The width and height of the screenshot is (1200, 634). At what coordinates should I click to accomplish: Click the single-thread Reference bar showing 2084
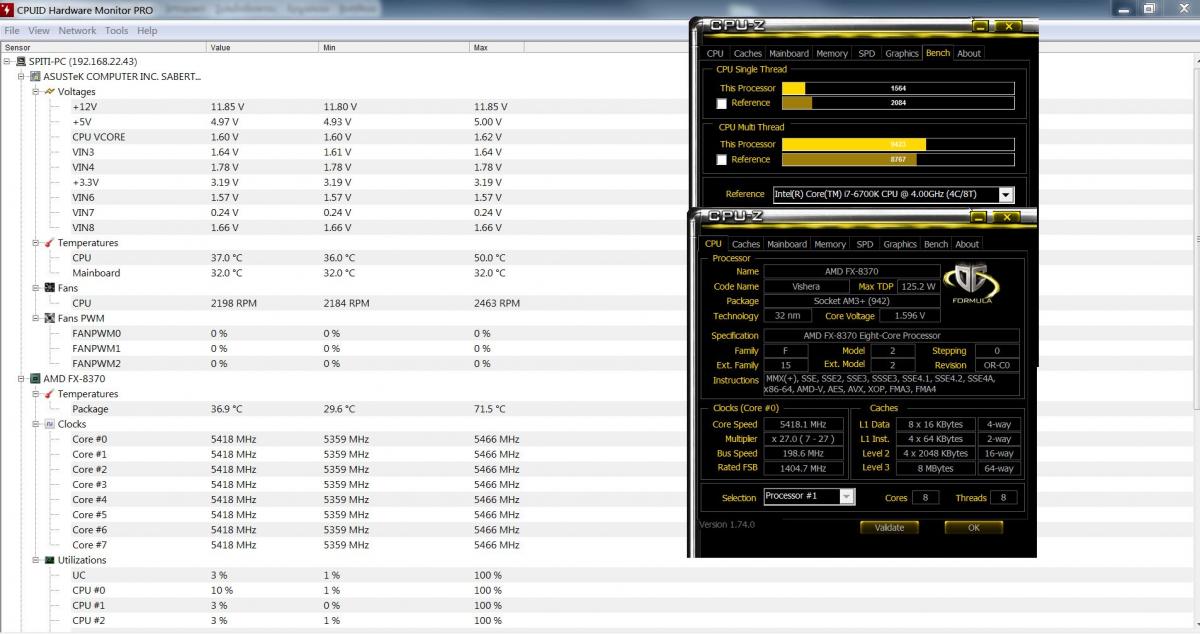coord(898,103)
